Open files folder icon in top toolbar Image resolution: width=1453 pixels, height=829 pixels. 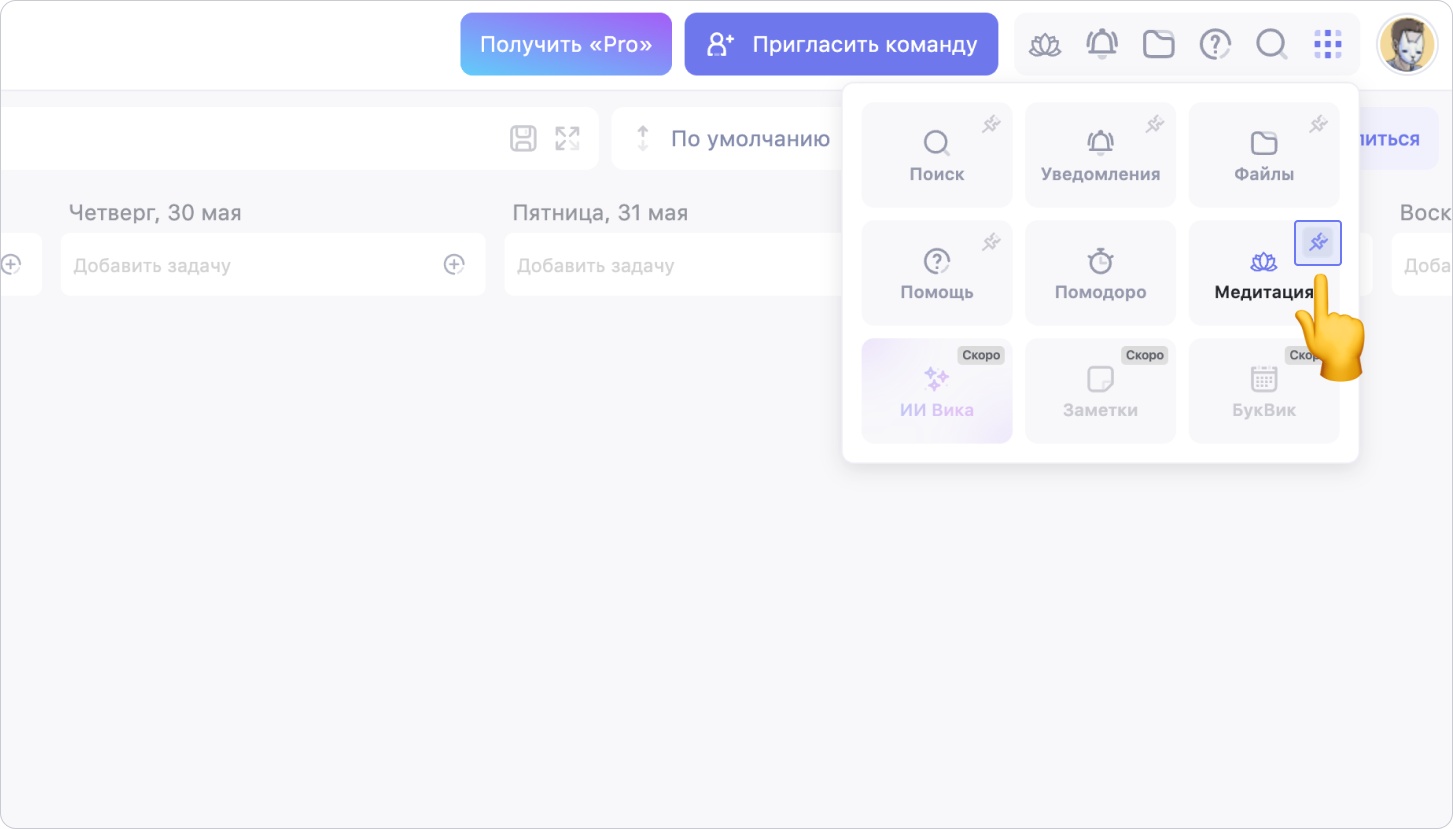pos(1158,44)
